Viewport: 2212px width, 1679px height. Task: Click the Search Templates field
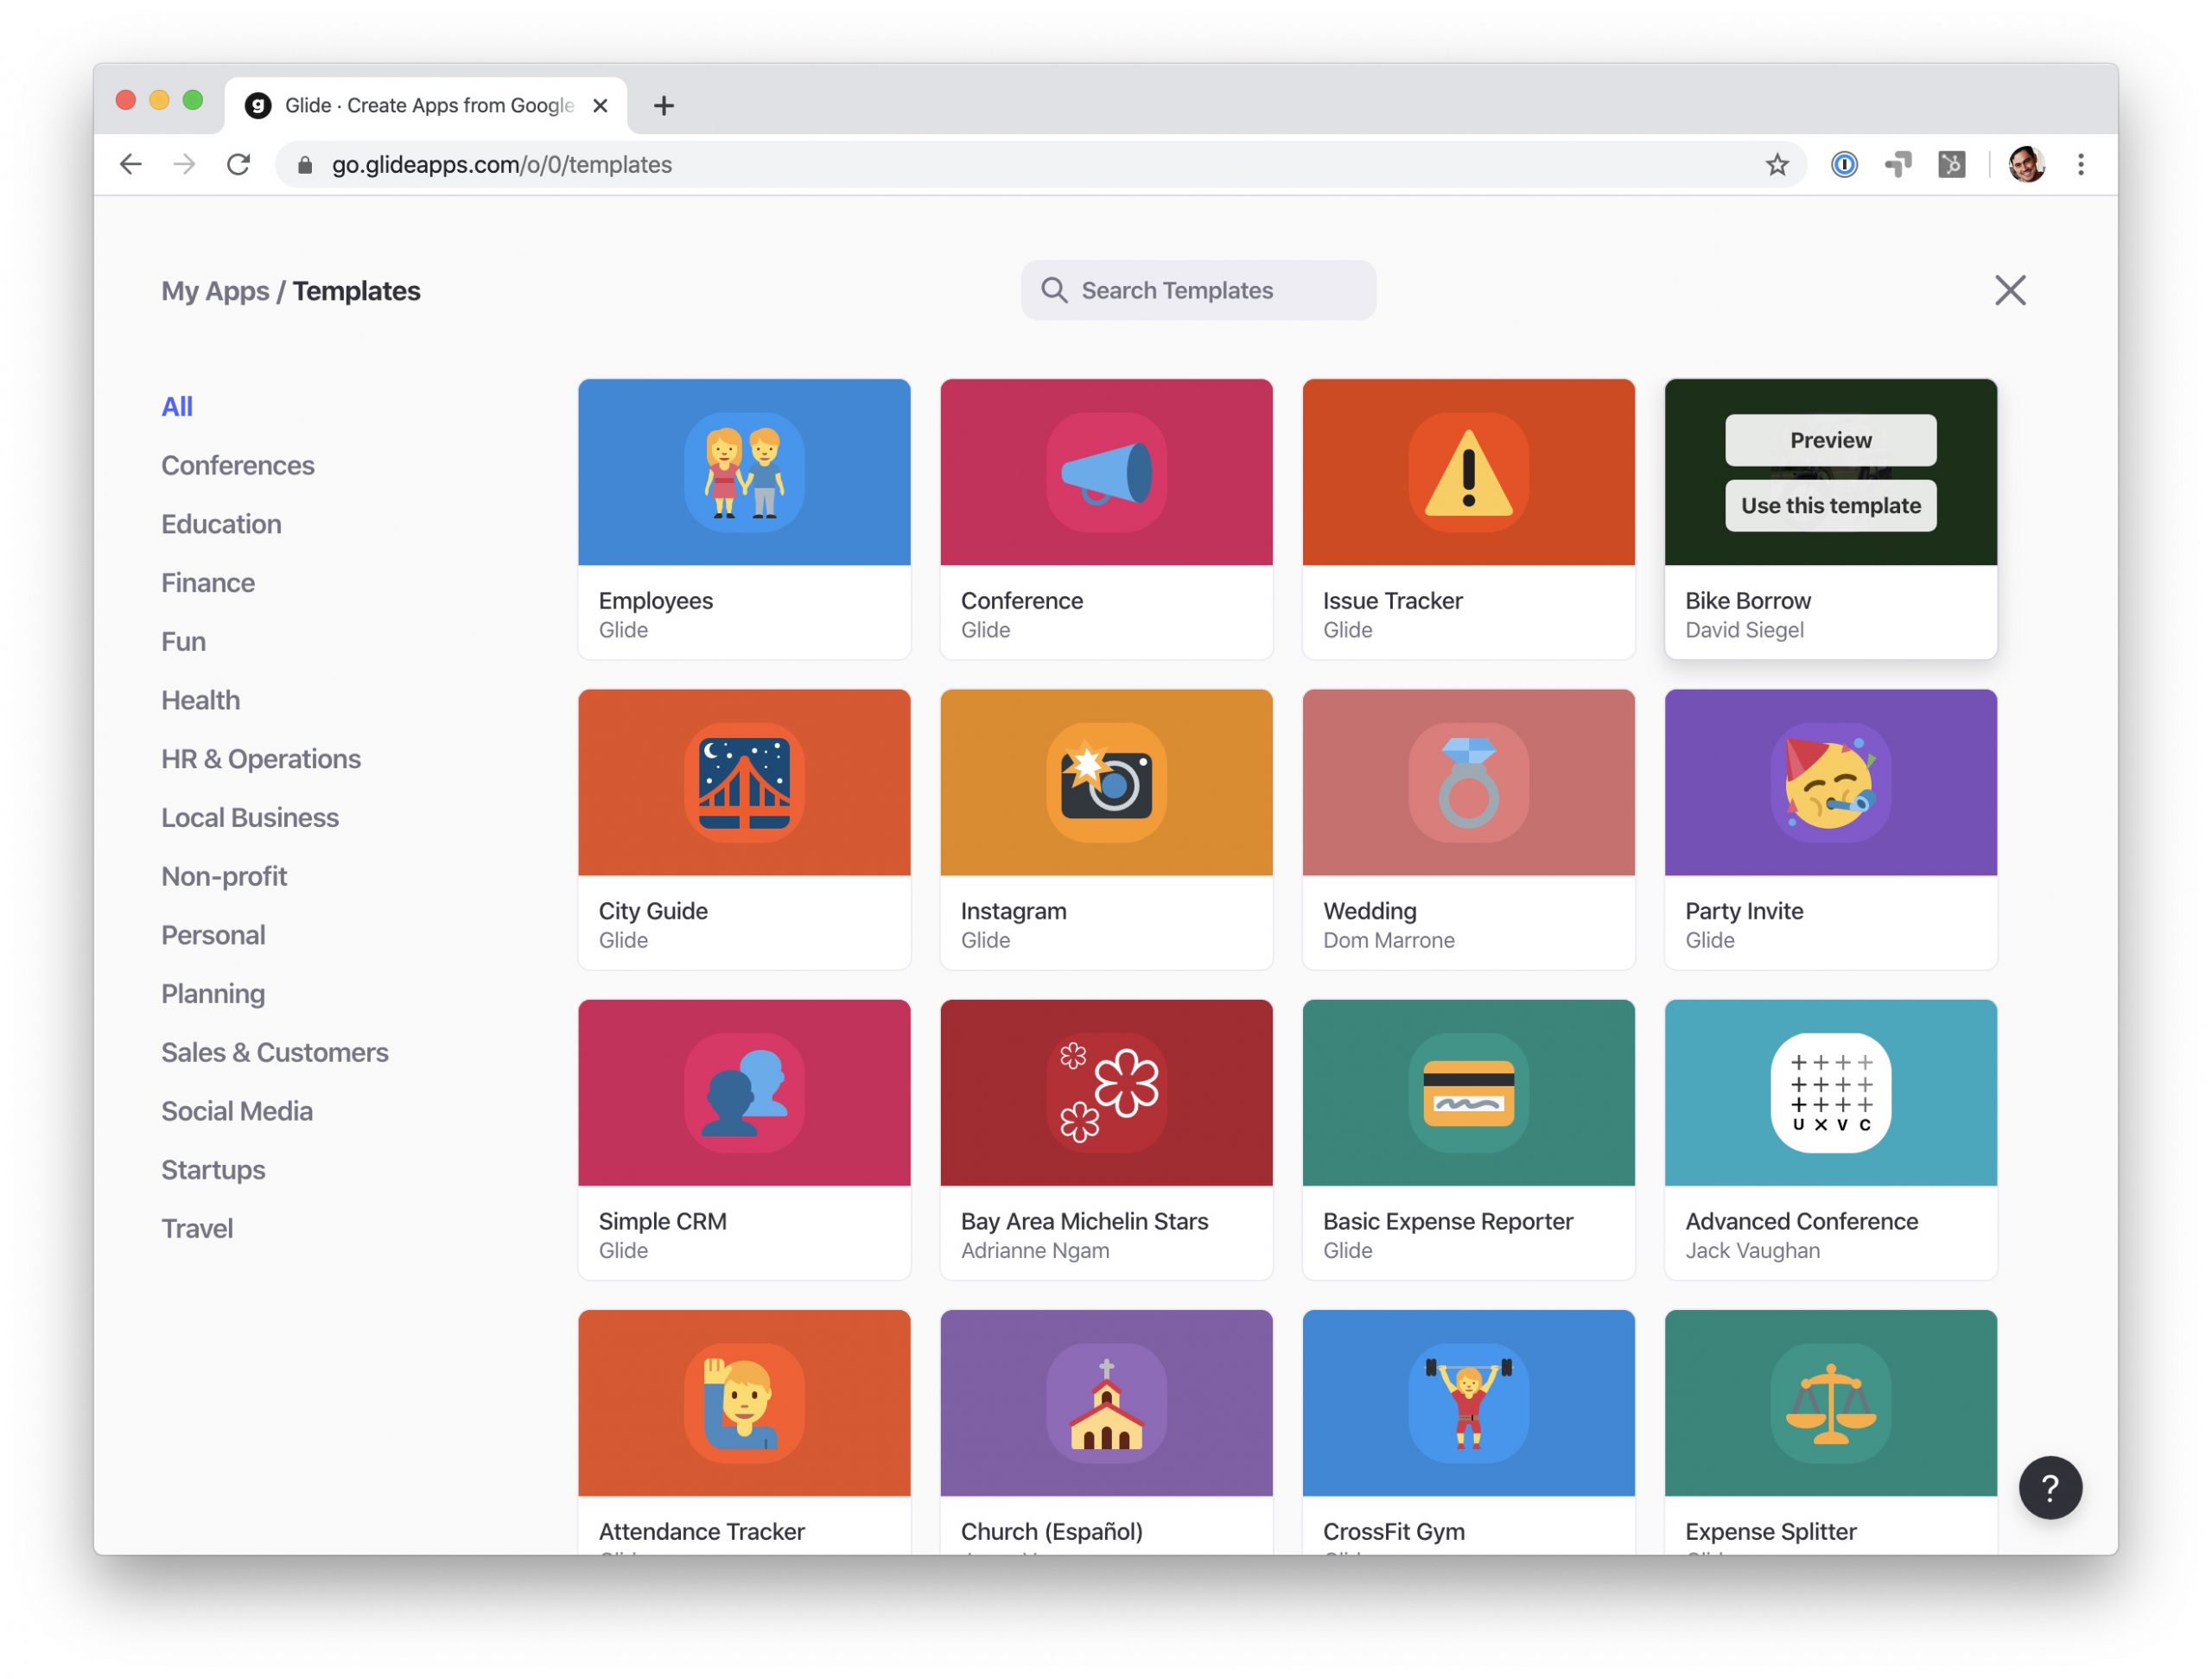(1198, 290)
